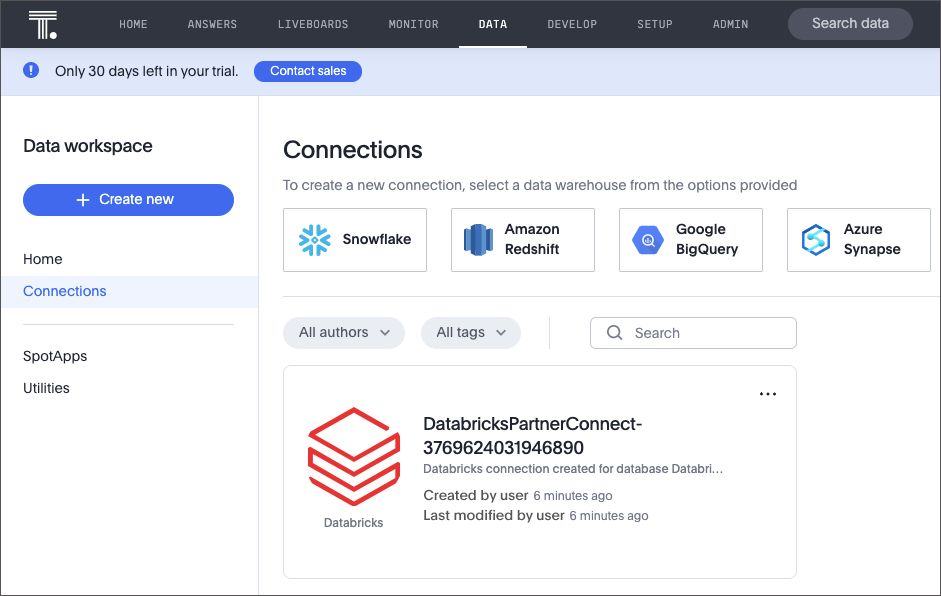Open the MONITOR section
Image resolution: width=941 pixels, height=596 pixels.
click(x=413, y=23)
